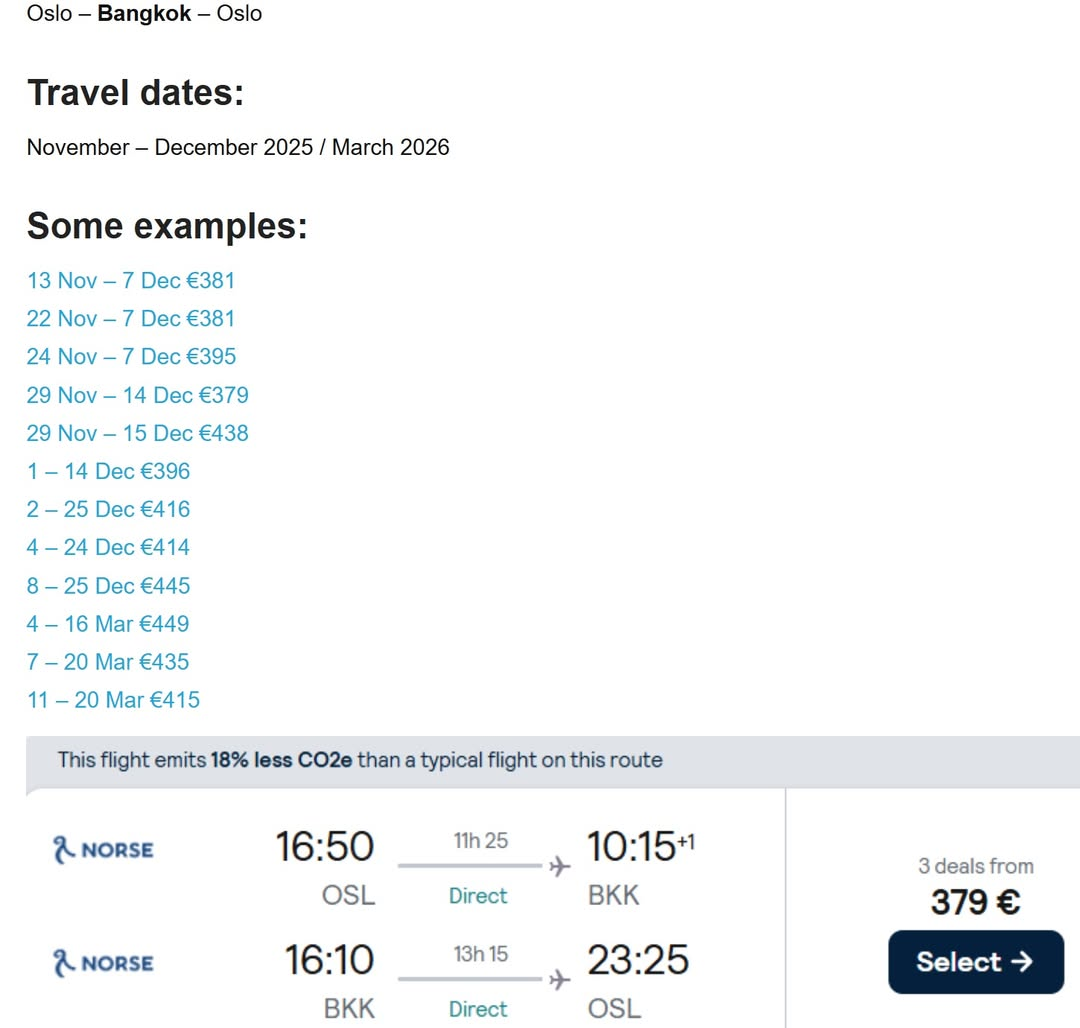Click the 24 Nov – 7 Dec €395 link

[131, 357]
